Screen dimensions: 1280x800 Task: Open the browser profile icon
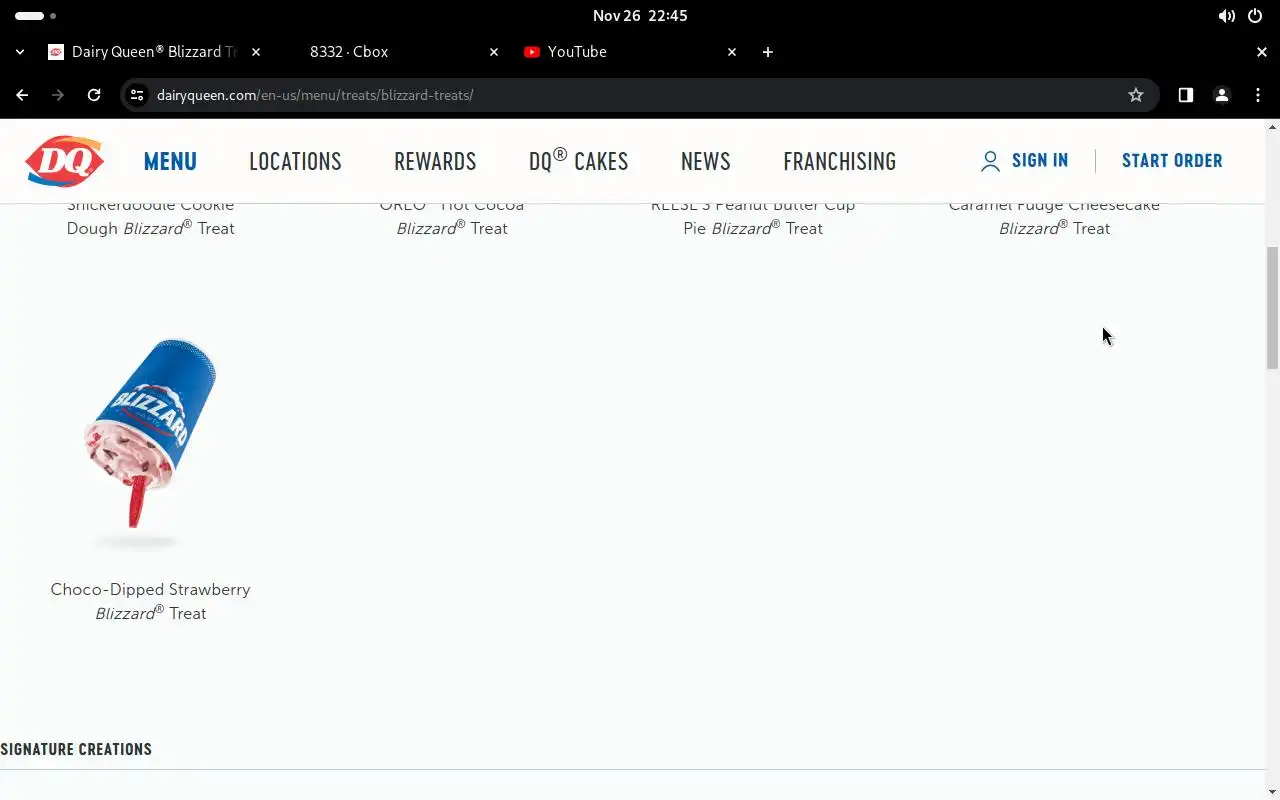click(1222, 95)
